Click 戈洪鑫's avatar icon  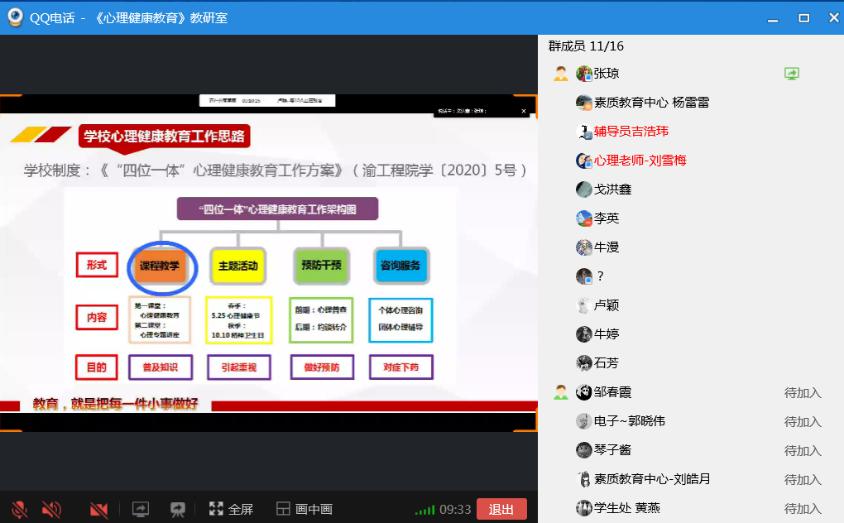tap(584, 189)
